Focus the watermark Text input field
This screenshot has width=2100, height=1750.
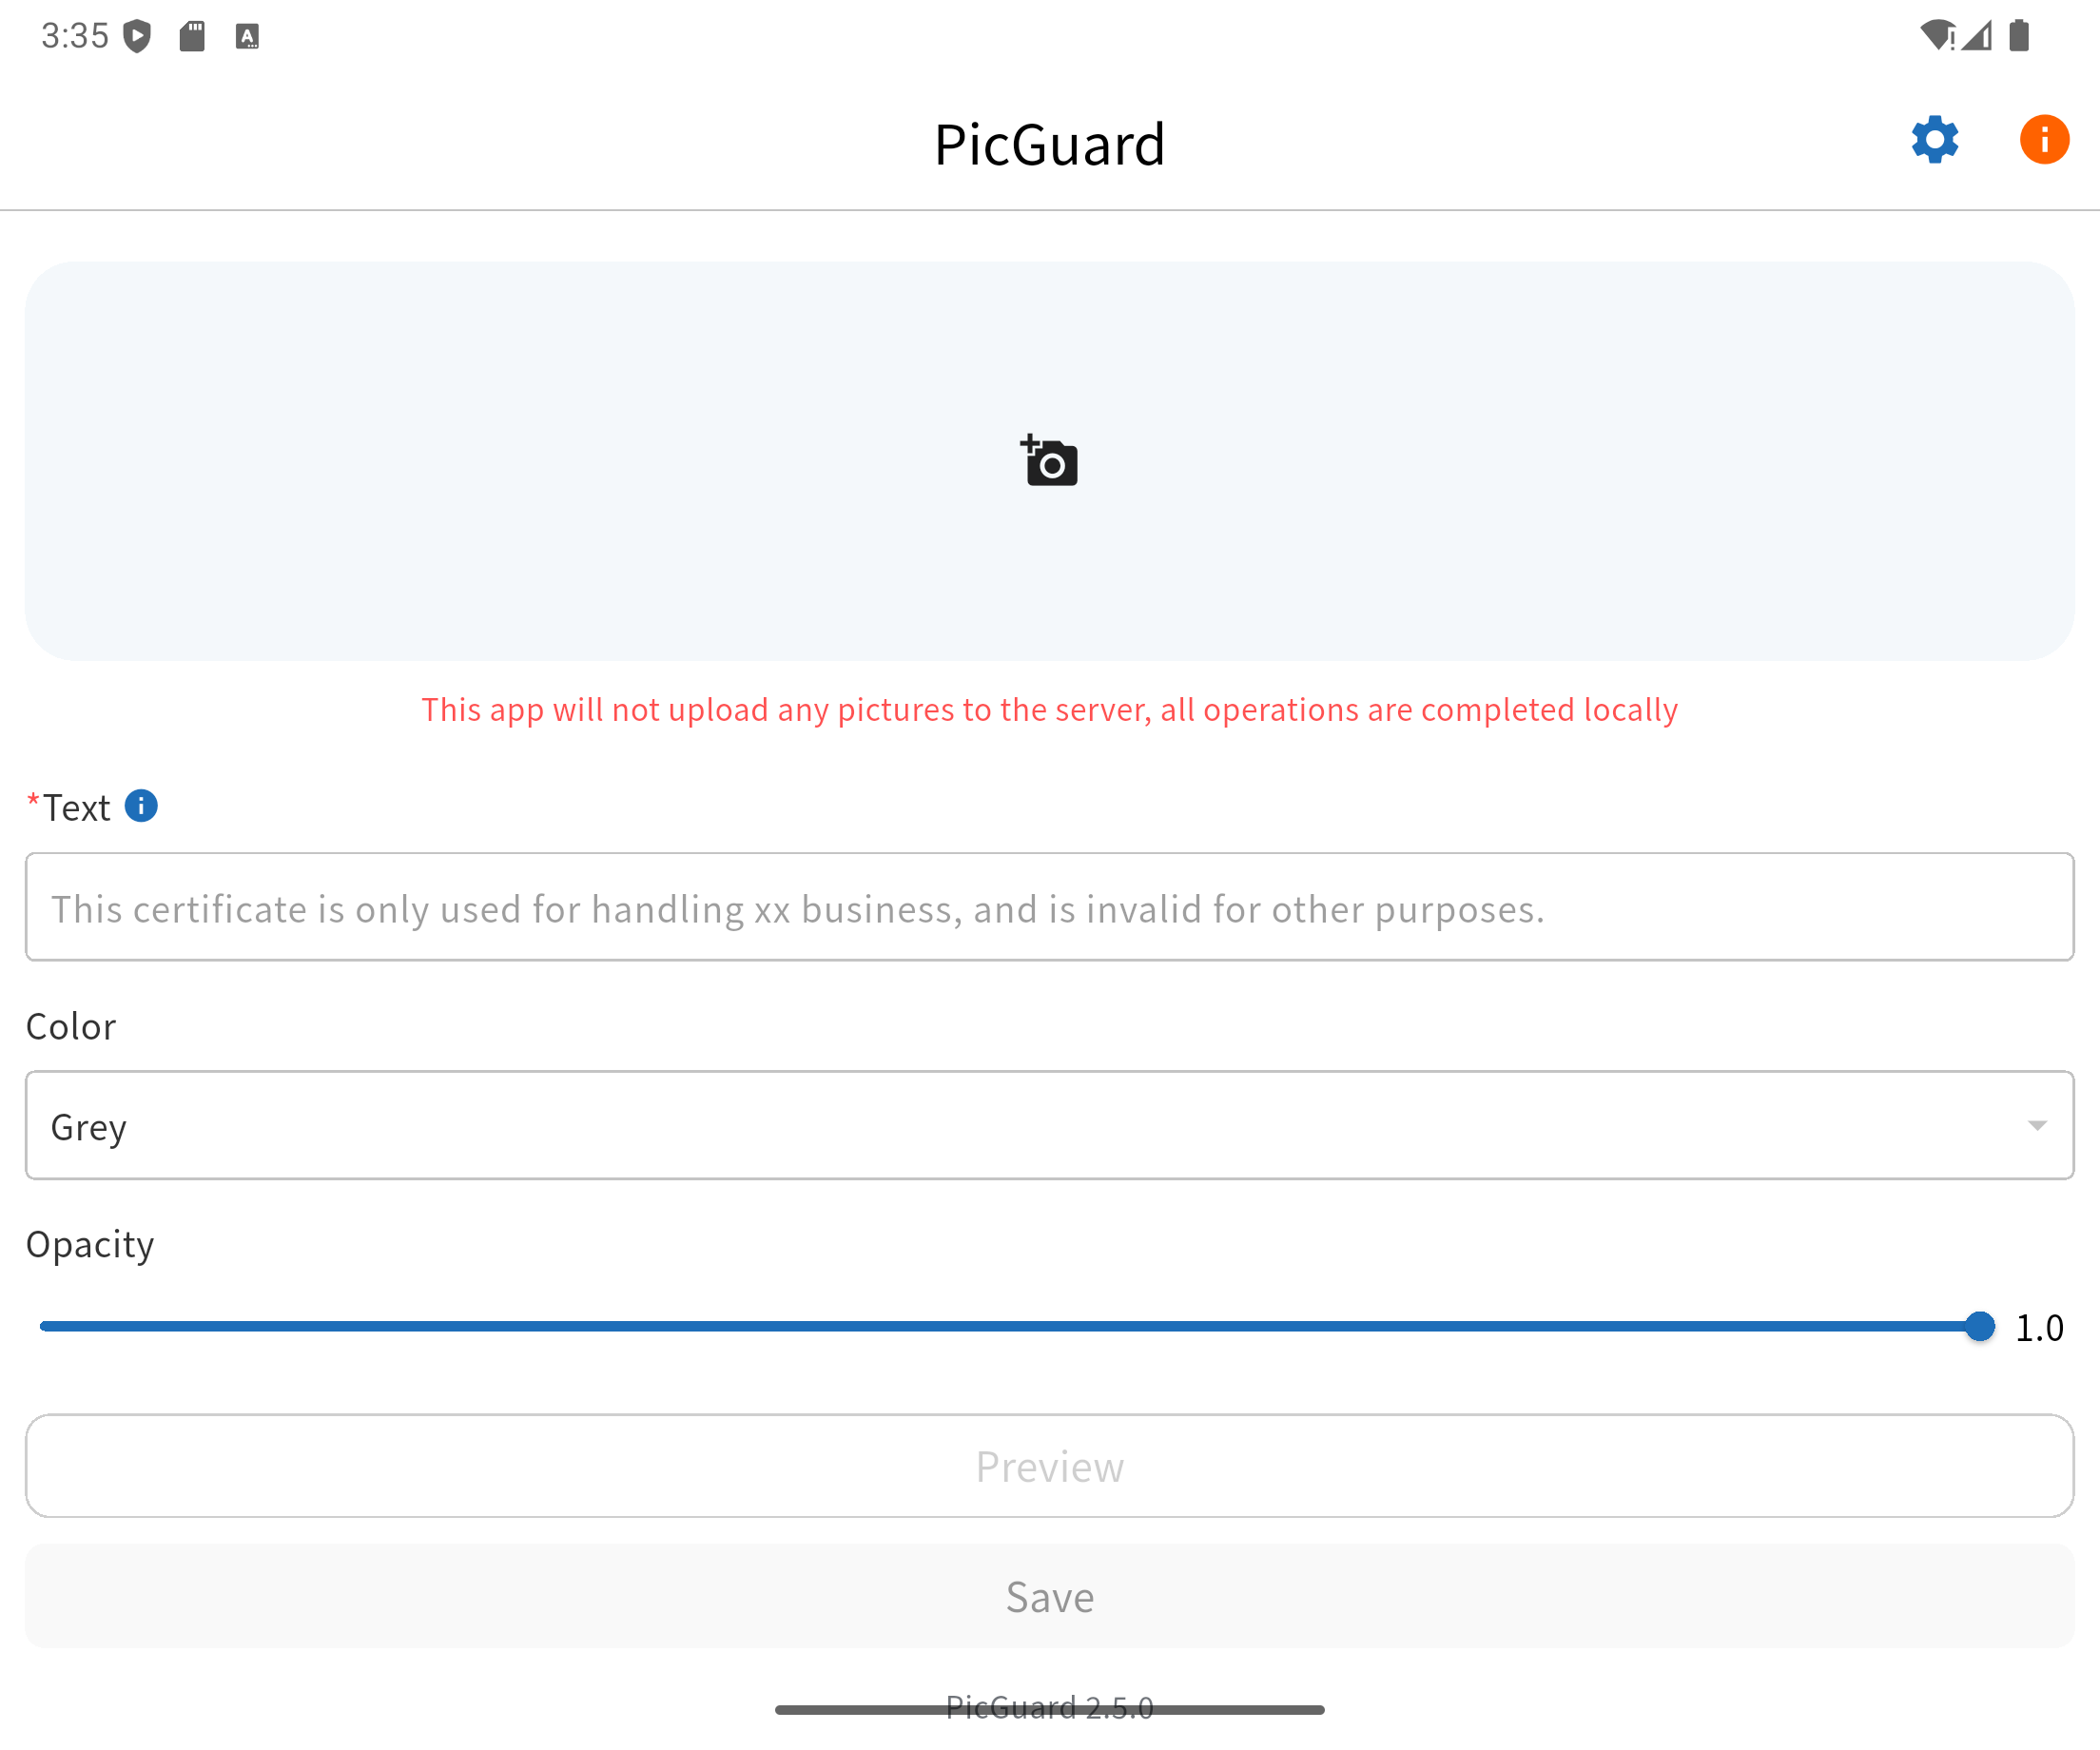pyautogui.click(x=1049, y=907)
